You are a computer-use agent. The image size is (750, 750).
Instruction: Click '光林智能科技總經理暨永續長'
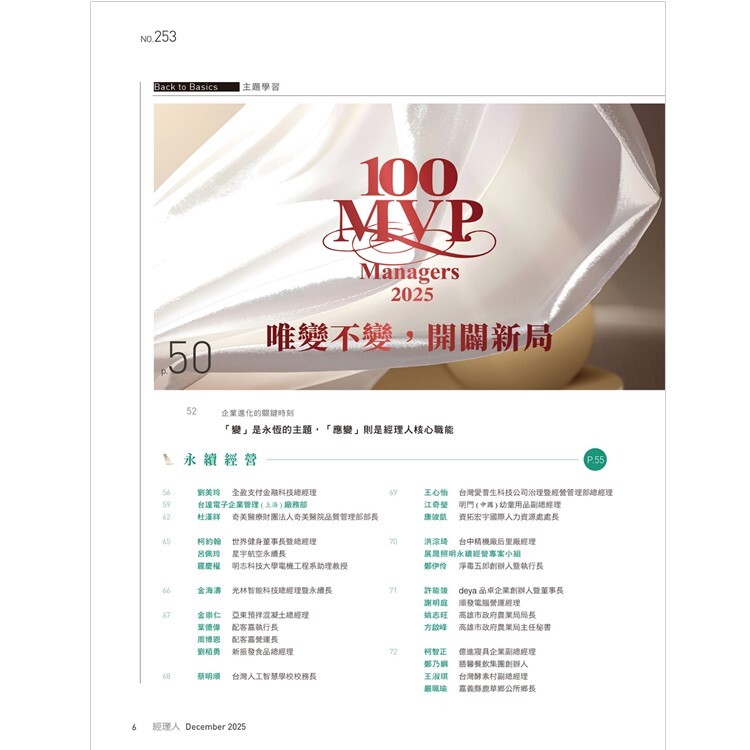[282, 591]
